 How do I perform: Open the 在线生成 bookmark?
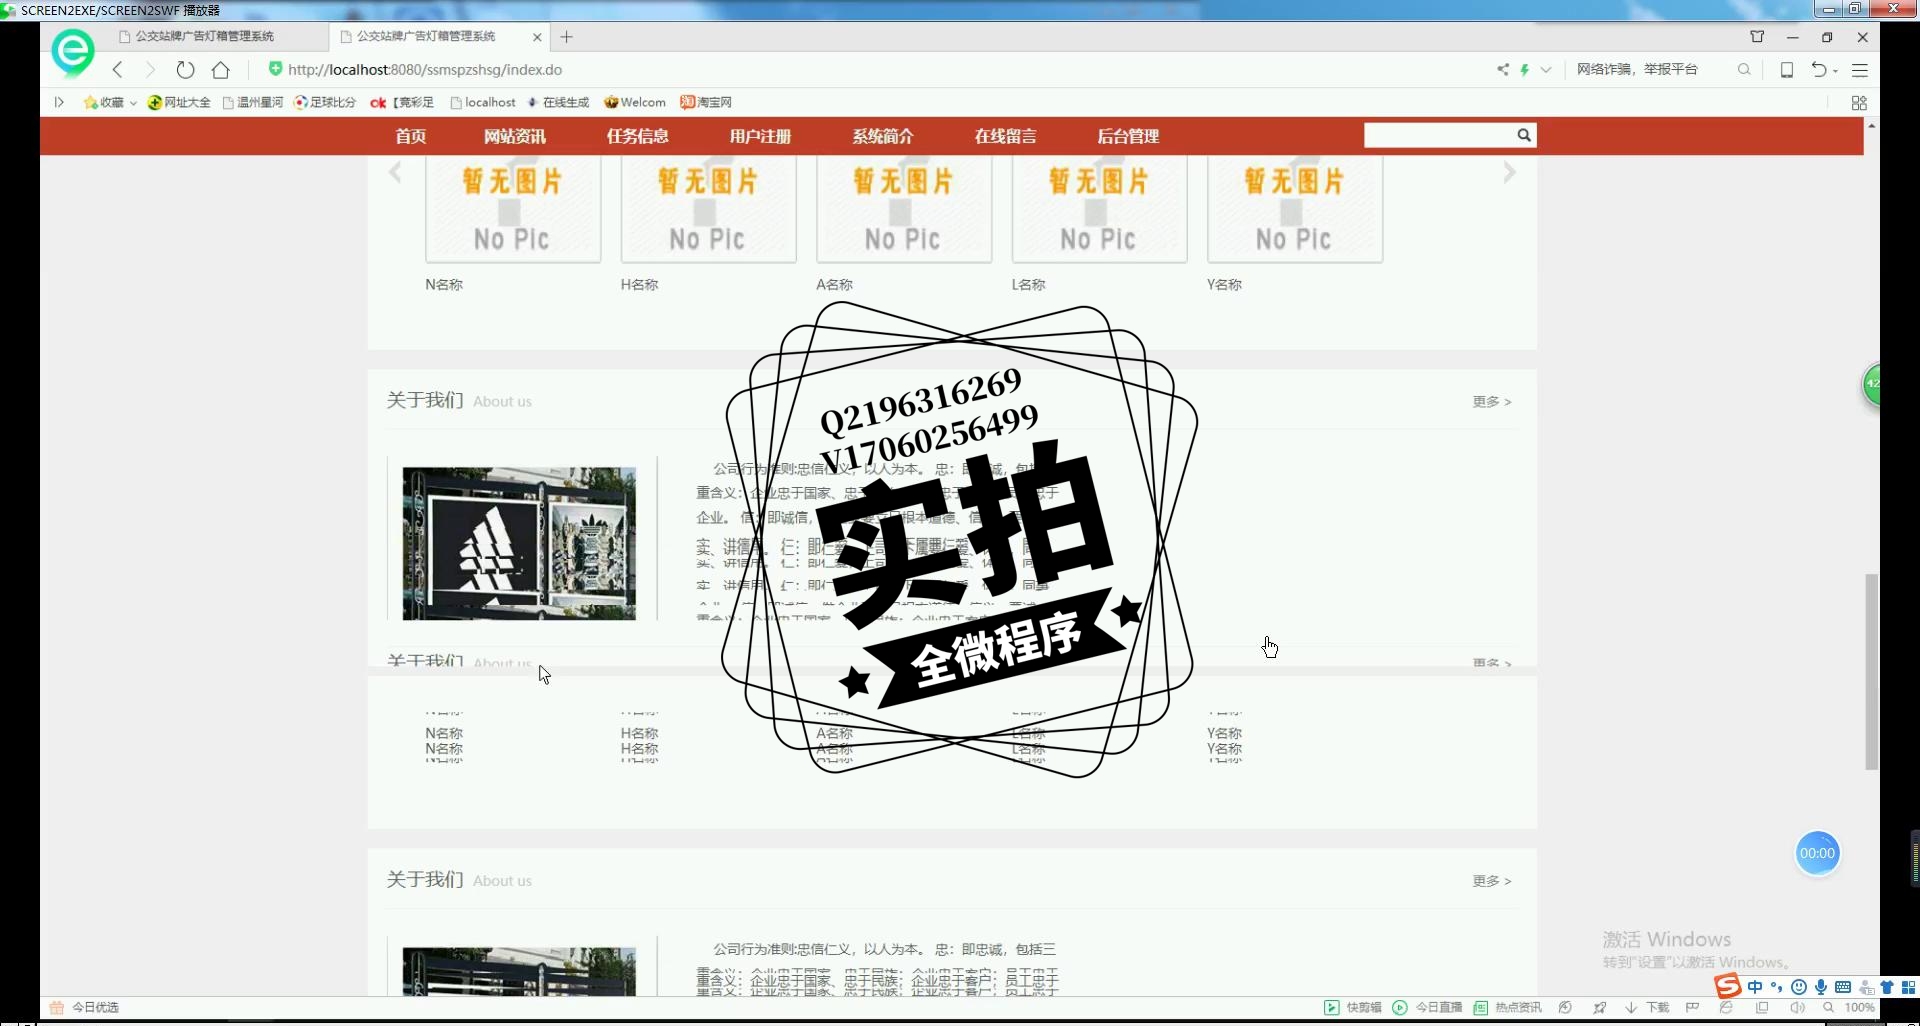pos(558,102)
